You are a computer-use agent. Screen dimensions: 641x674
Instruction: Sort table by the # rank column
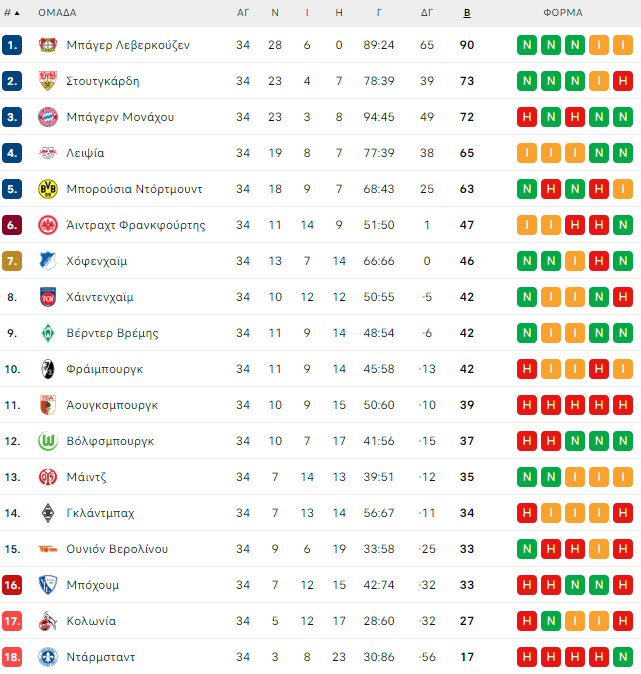[11, 13]
